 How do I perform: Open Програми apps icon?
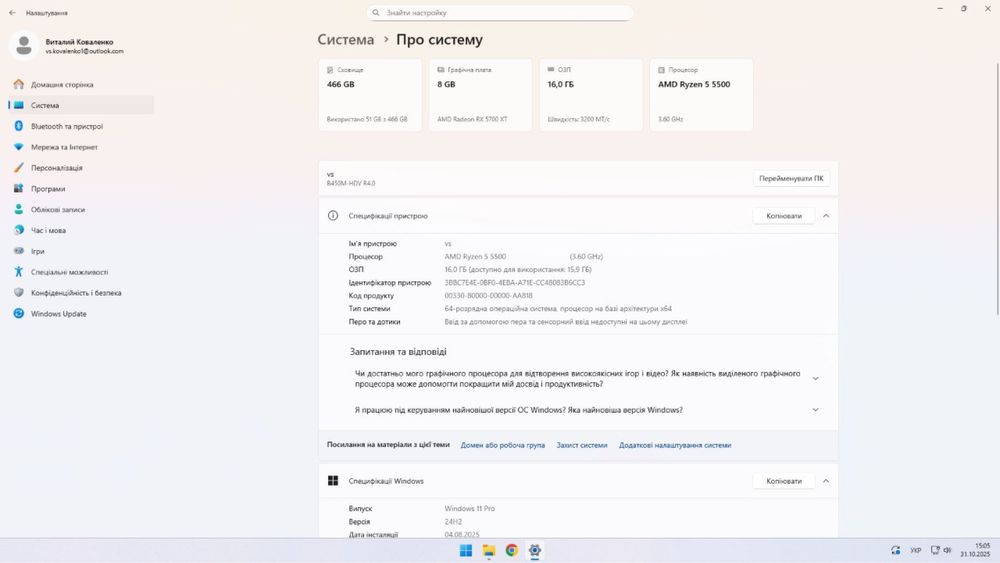[x=18, y=189]
